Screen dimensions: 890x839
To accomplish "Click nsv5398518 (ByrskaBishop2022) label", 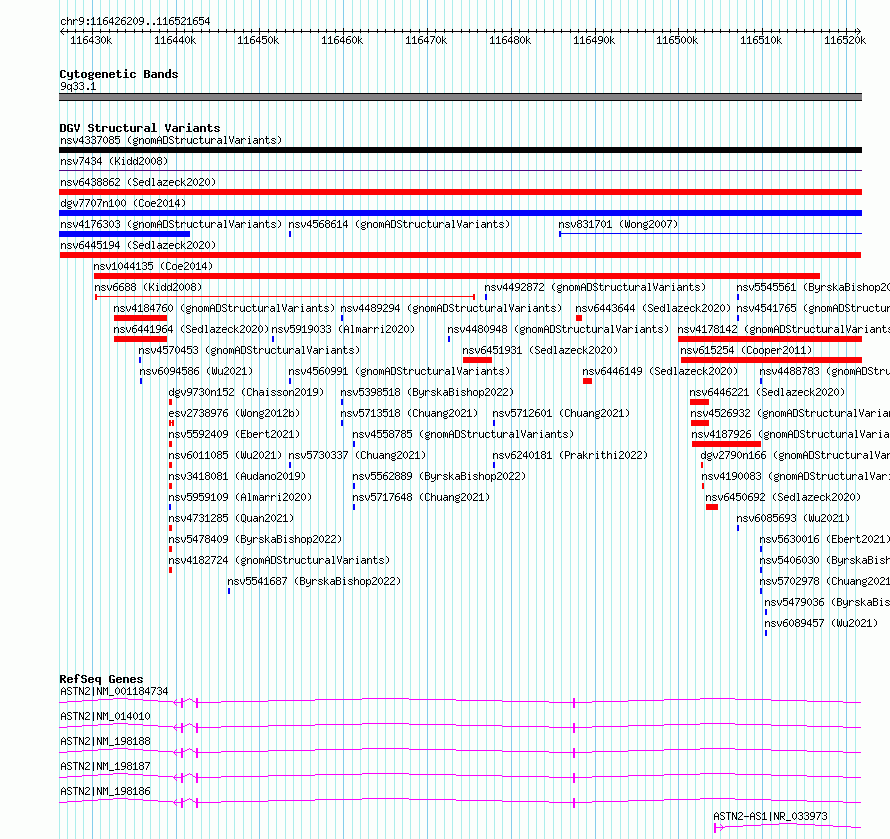I will (x=427, y=392).
